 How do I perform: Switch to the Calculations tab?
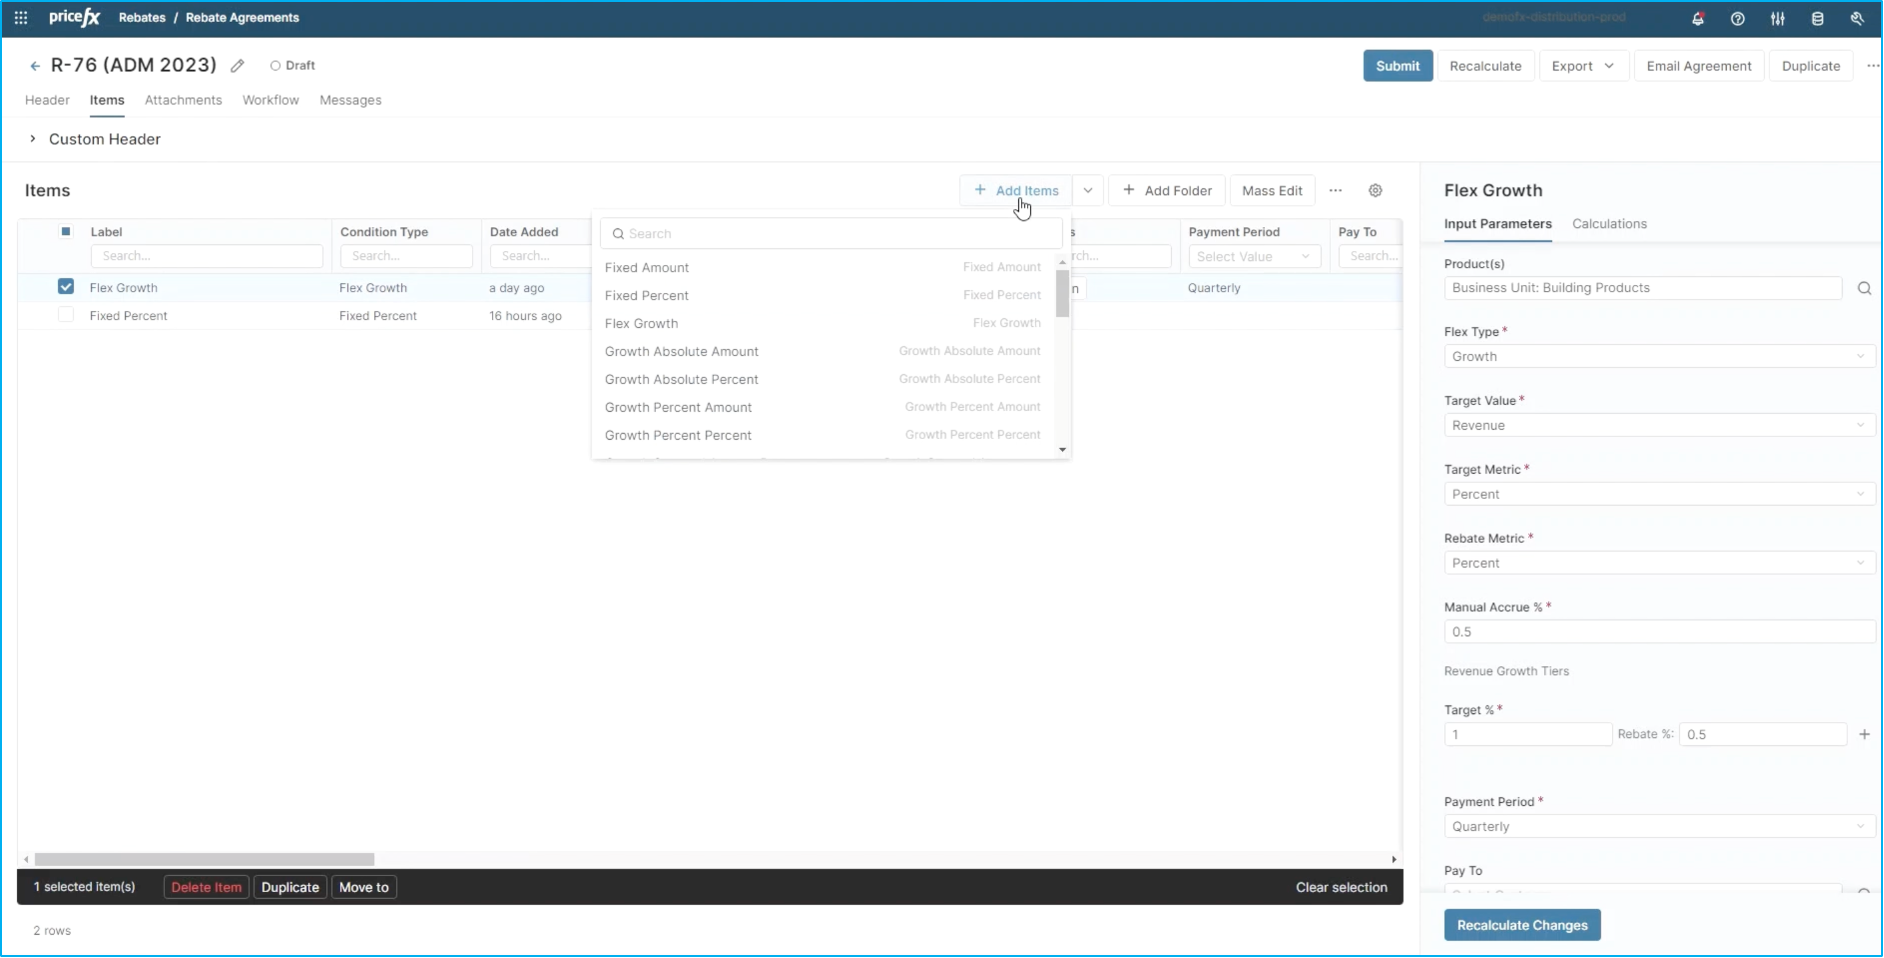click(x=1609, y=224)
